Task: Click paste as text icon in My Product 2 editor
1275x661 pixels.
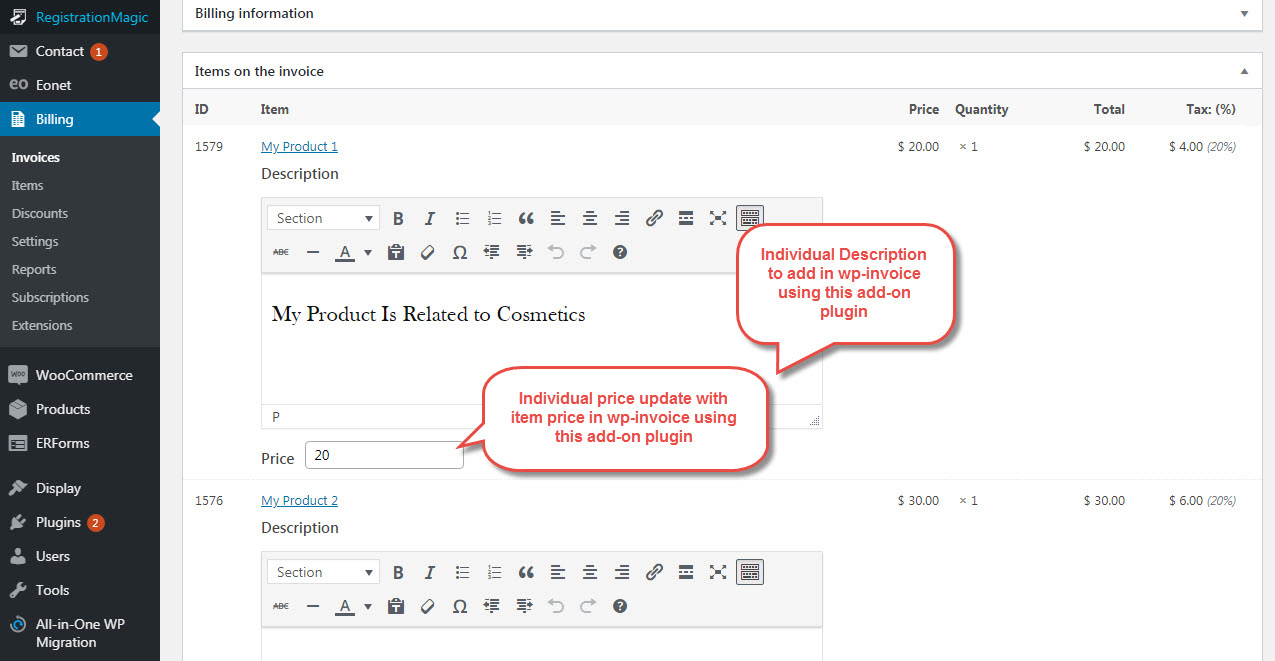Action: click(x=396, y=606)
